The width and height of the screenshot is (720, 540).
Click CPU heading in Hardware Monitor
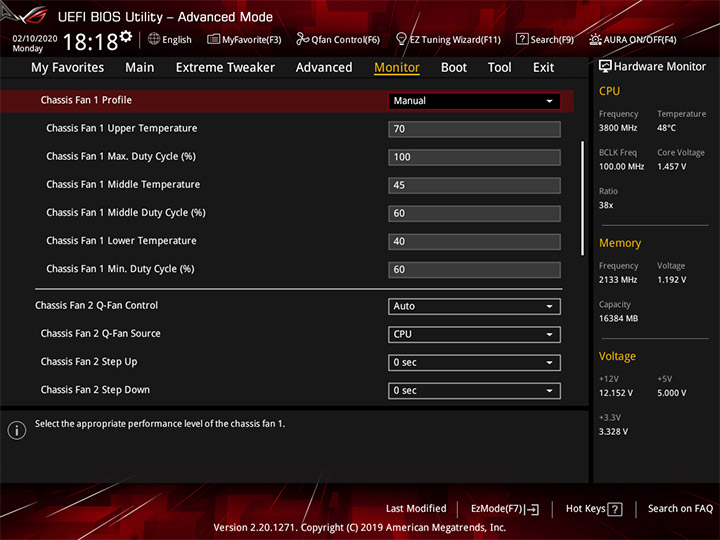609,91
